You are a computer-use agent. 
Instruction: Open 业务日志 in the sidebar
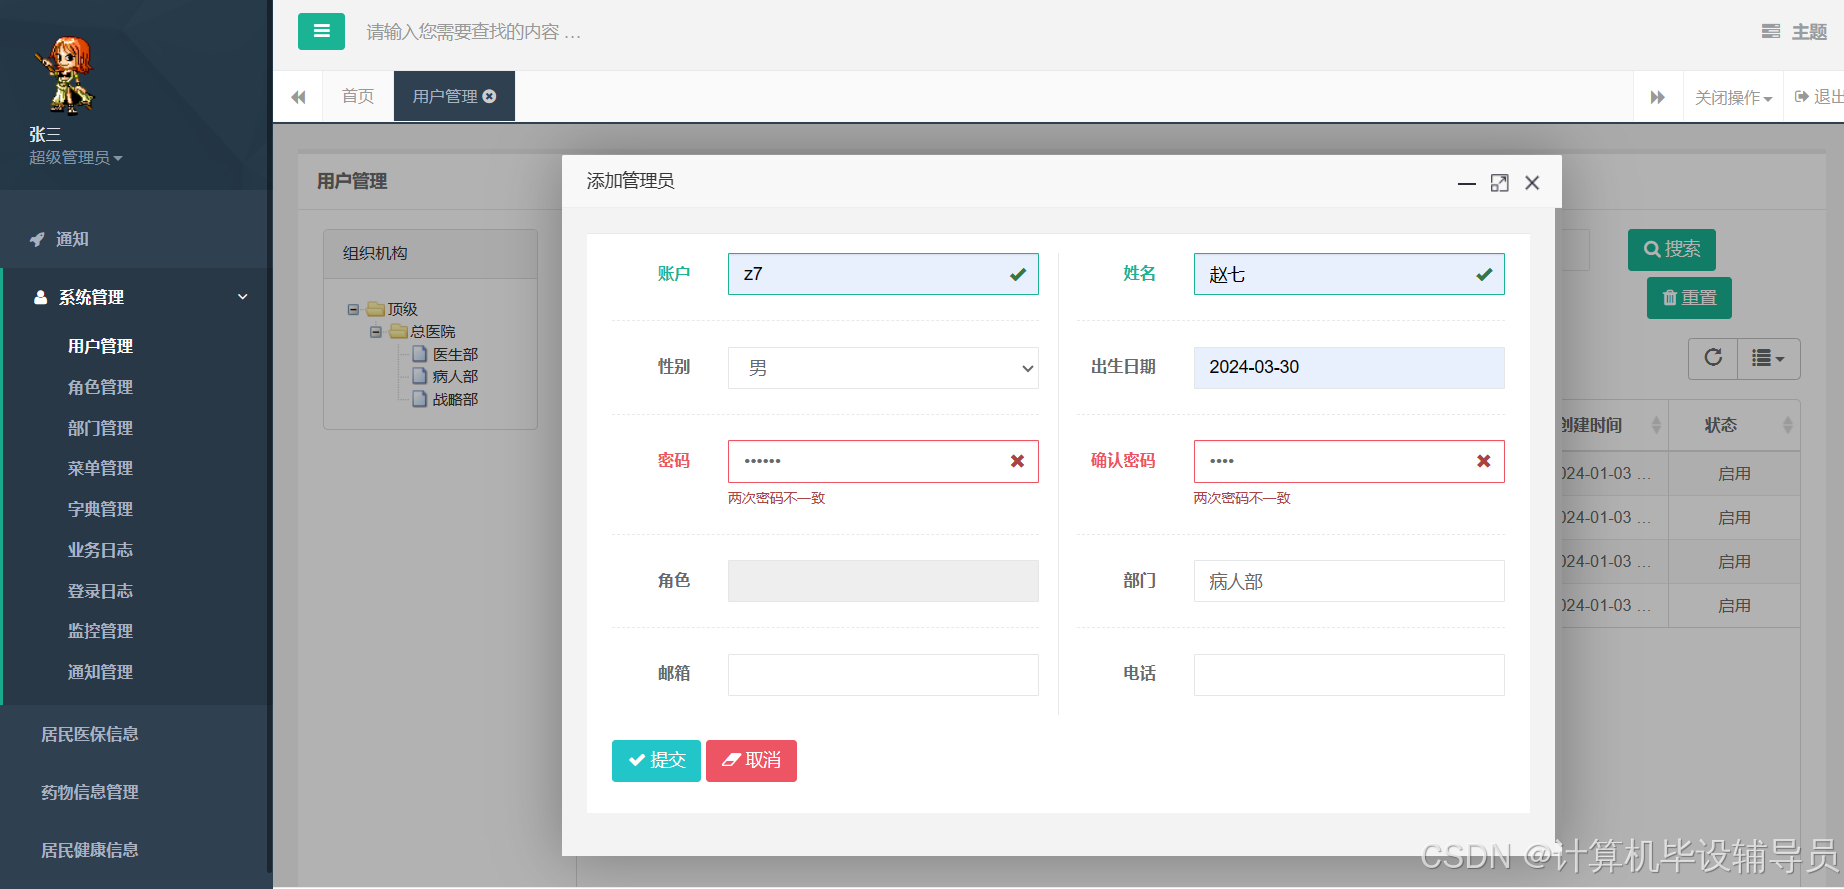click(x=100, y=550)
